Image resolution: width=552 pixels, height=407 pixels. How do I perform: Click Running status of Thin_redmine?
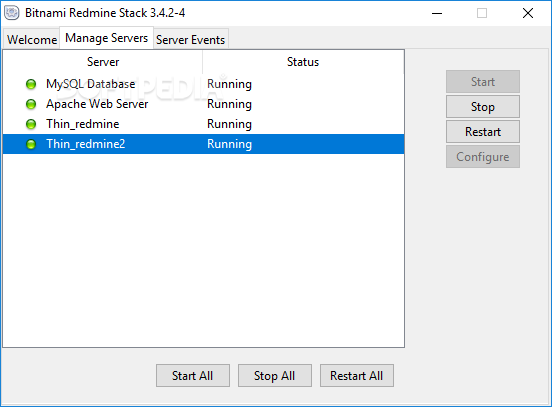coord(229,124)
